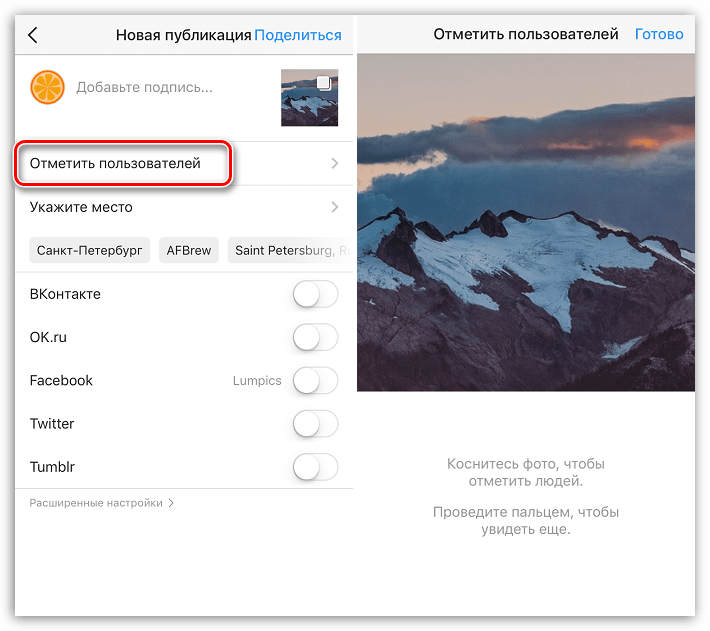Click the Проведите пальцем hint text
Viewport: 710px width, 631px height.
[526, 521]
